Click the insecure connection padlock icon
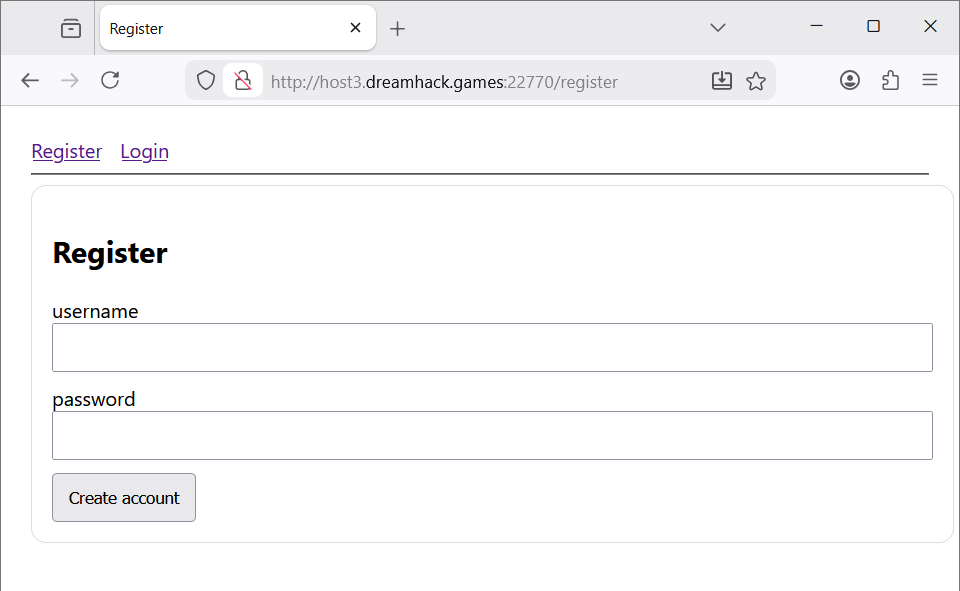960x591 pixels. [x=243, y=80]
